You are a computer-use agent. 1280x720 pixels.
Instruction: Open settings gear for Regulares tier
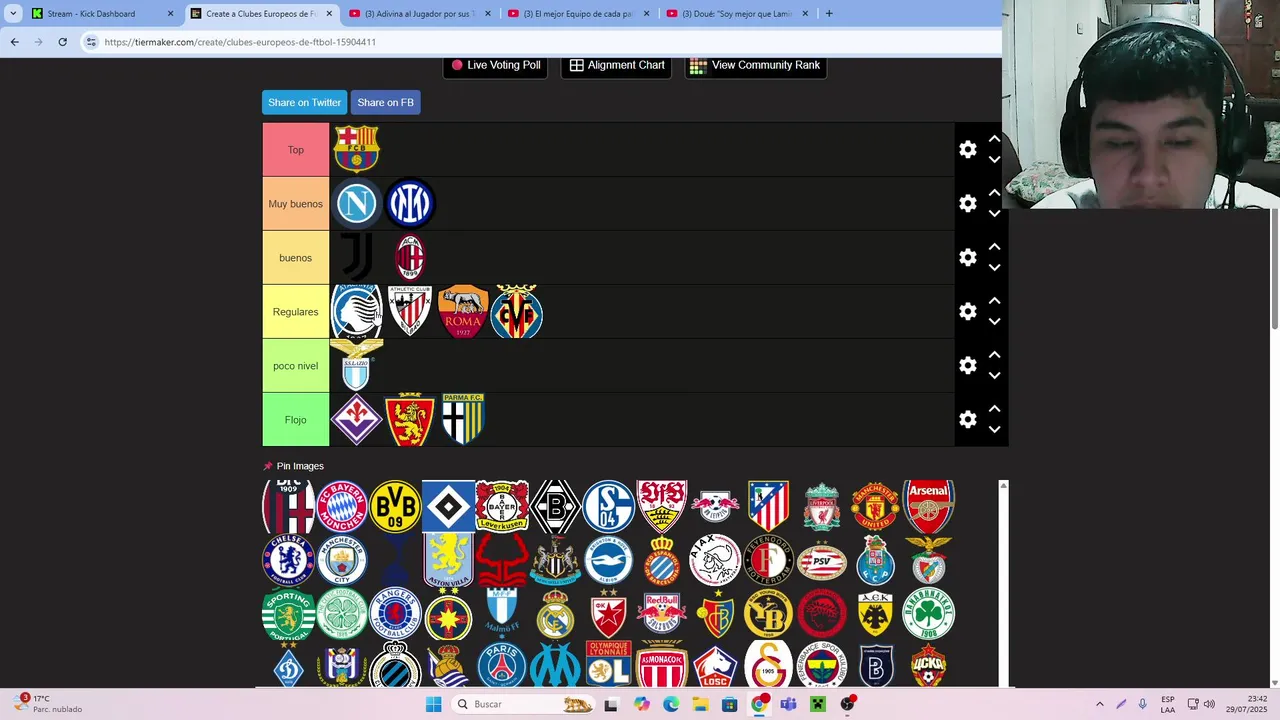[967, 311]
